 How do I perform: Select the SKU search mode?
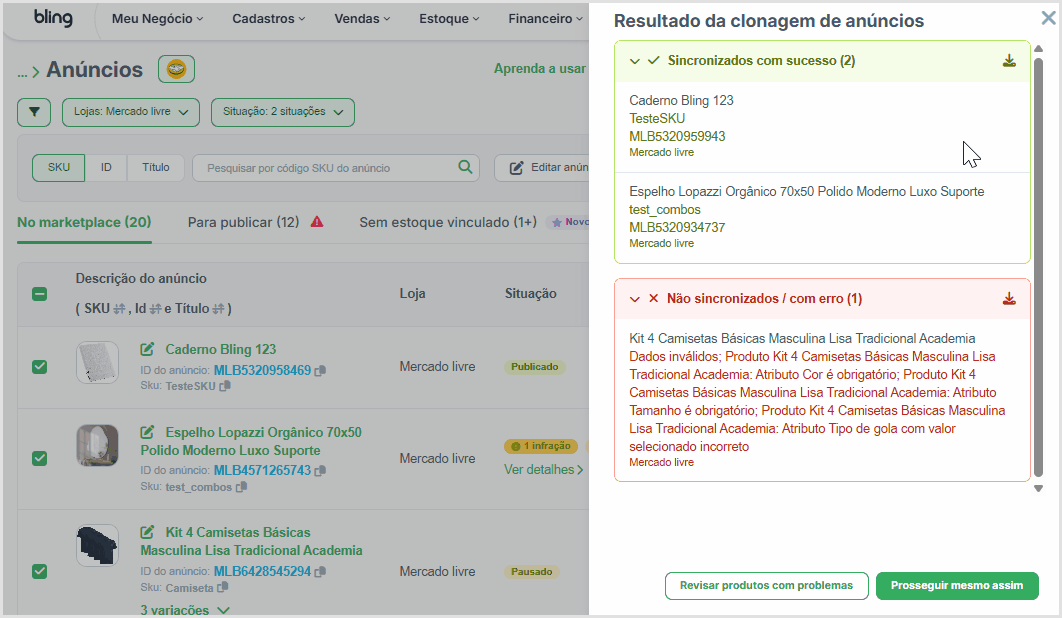tap(58, 167)
